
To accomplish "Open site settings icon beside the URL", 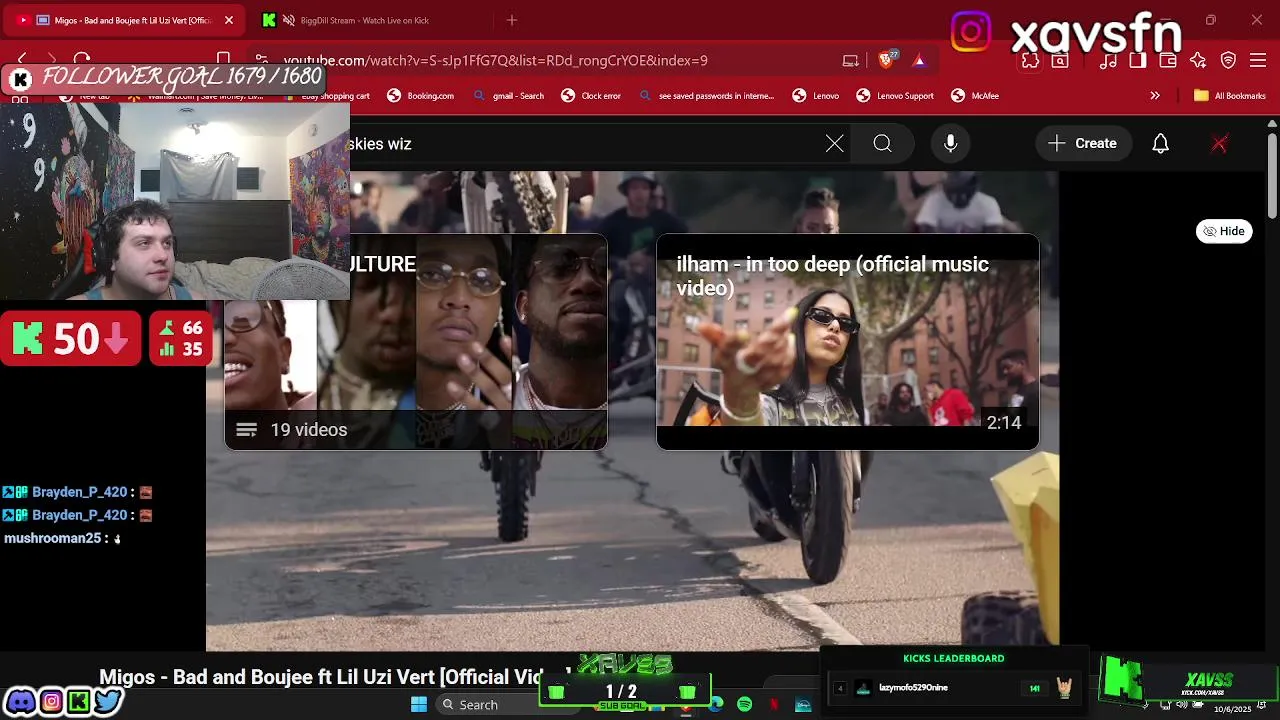I will tap(261, 60).
